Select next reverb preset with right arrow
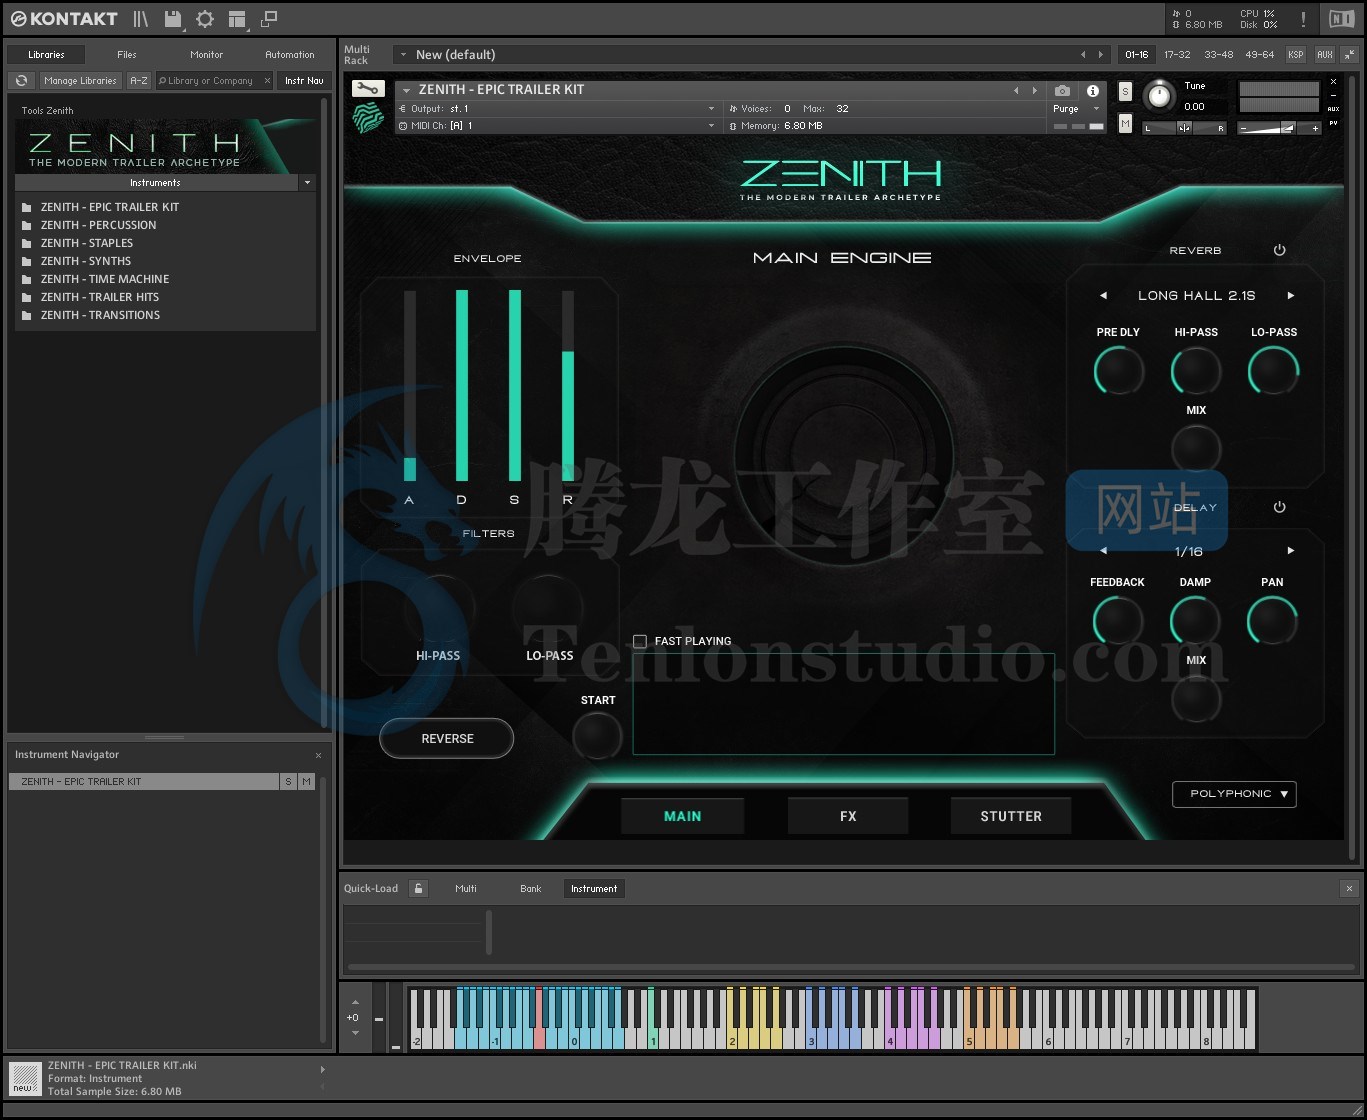This screenshot has width=1367, height=1120. (1291, 296)
